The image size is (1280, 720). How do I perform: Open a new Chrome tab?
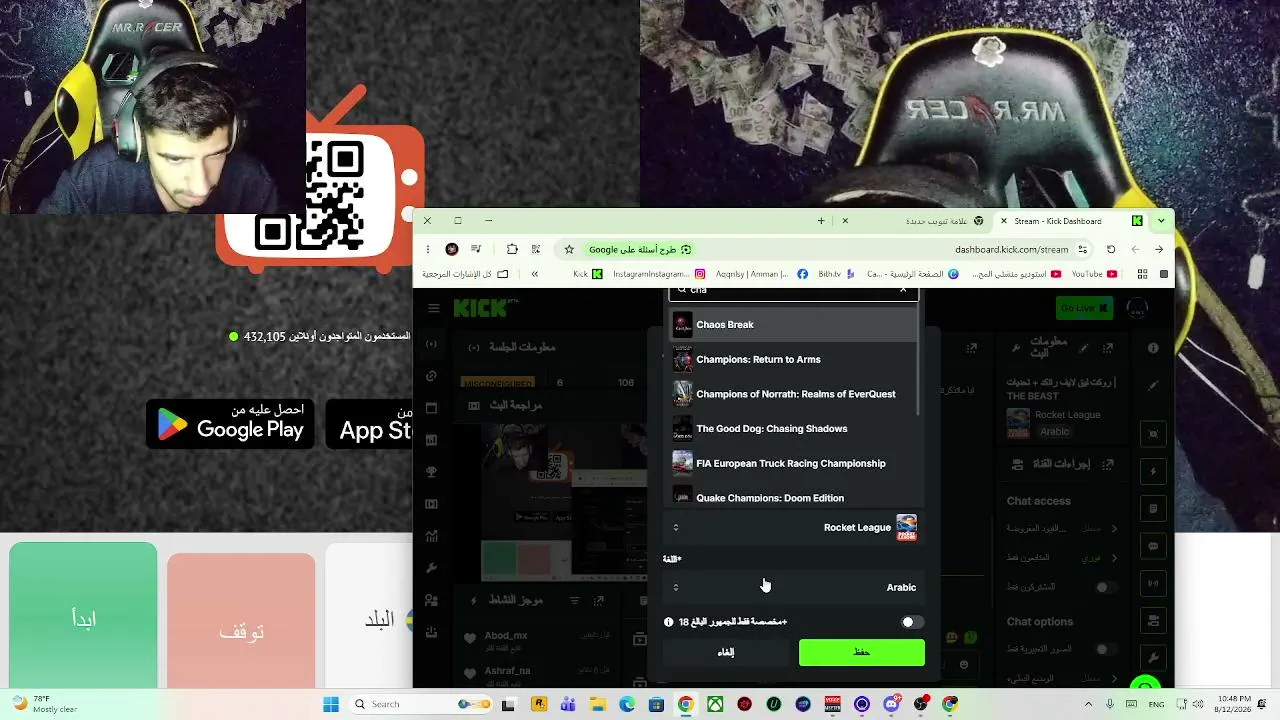(x=821, y=221)
